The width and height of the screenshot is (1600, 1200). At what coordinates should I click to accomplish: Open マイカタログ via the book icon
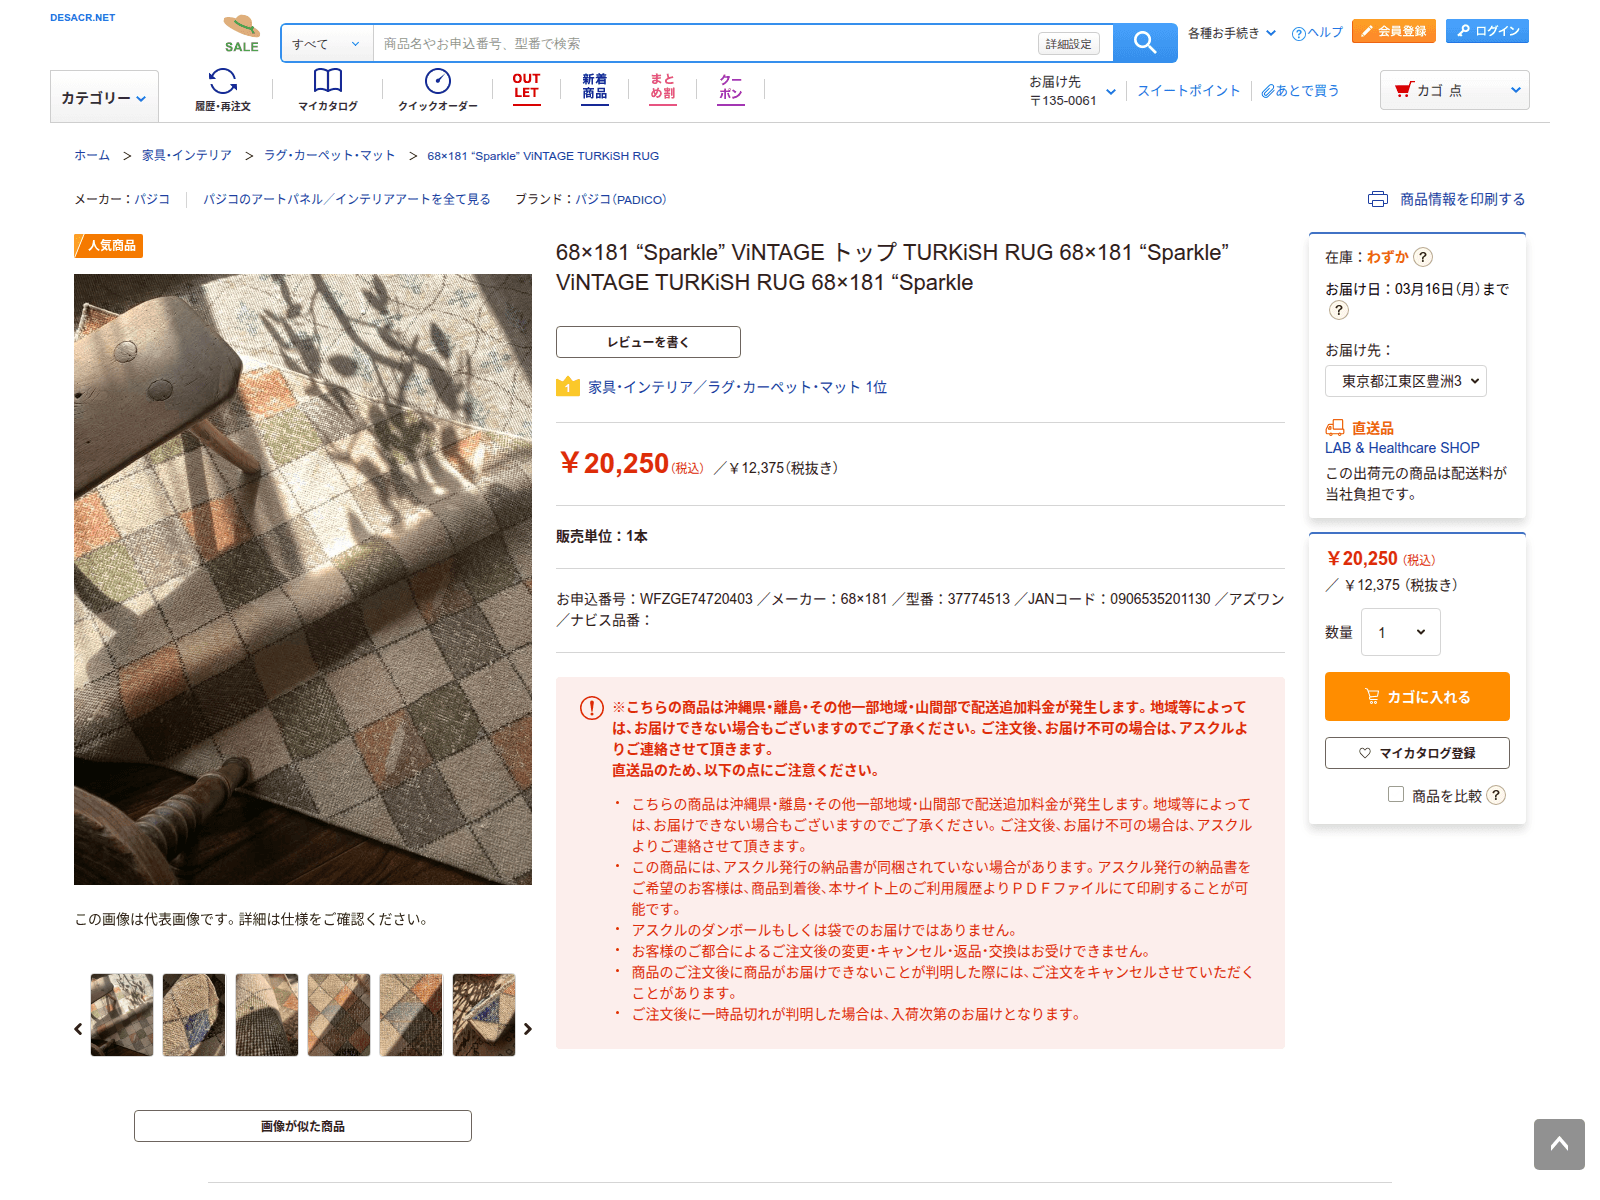click(326, 82)
